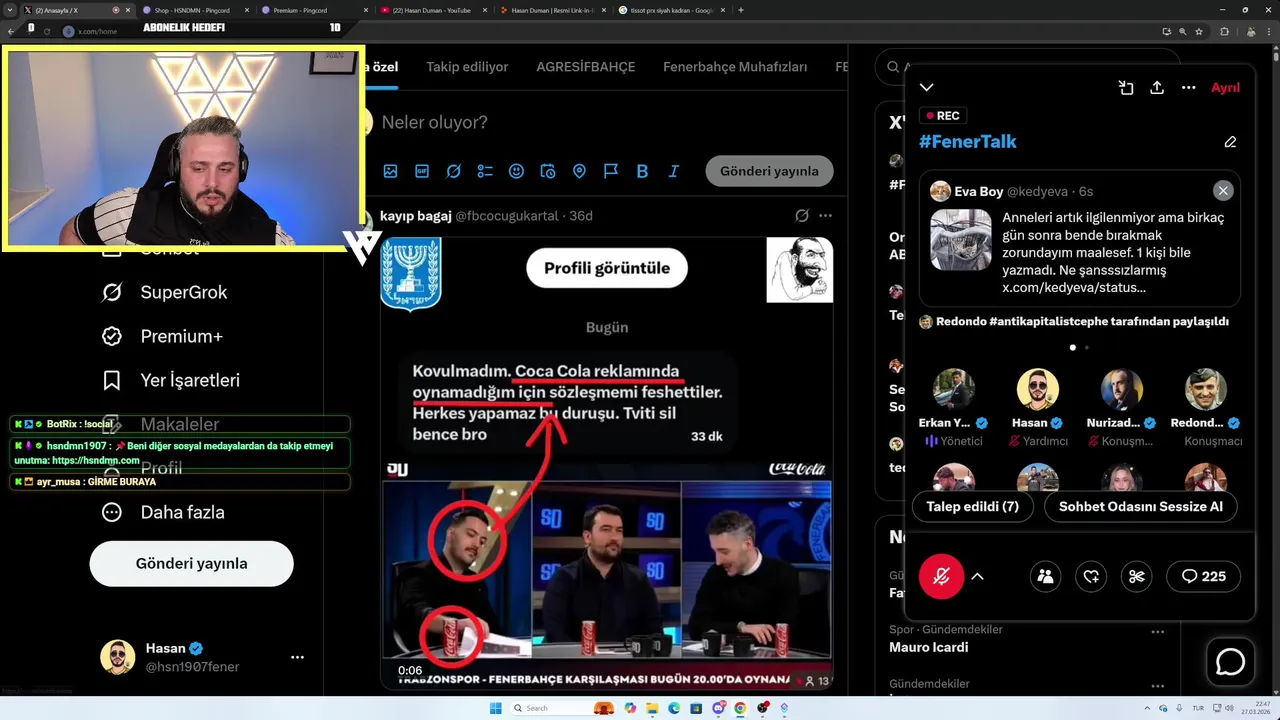Send a heart reaction in the Space

pos(1091,576)
